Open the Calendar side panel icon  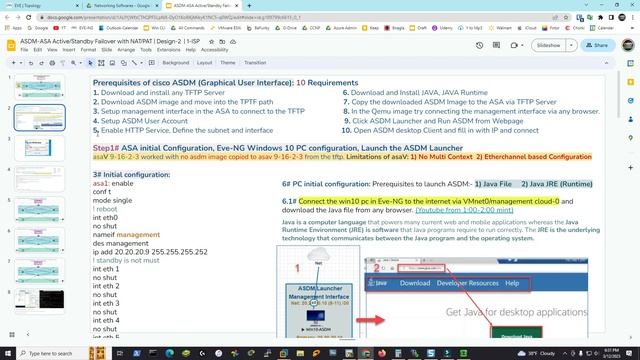click(x=631, y=63)
